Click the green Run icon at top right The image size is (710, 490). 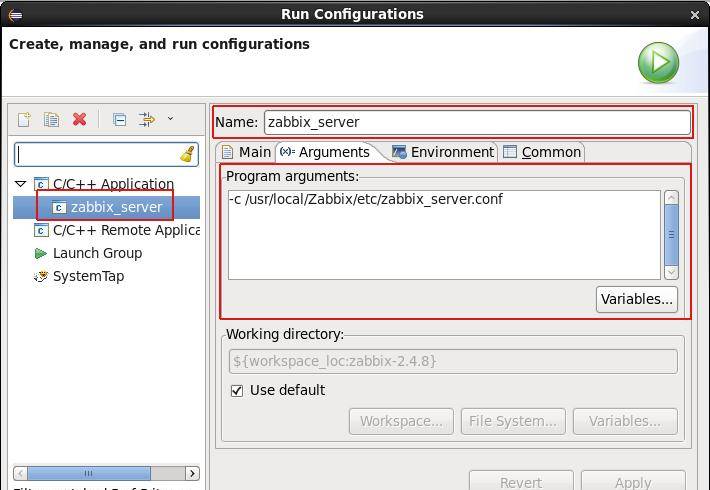pyautogui.click(x=658, y=62)
